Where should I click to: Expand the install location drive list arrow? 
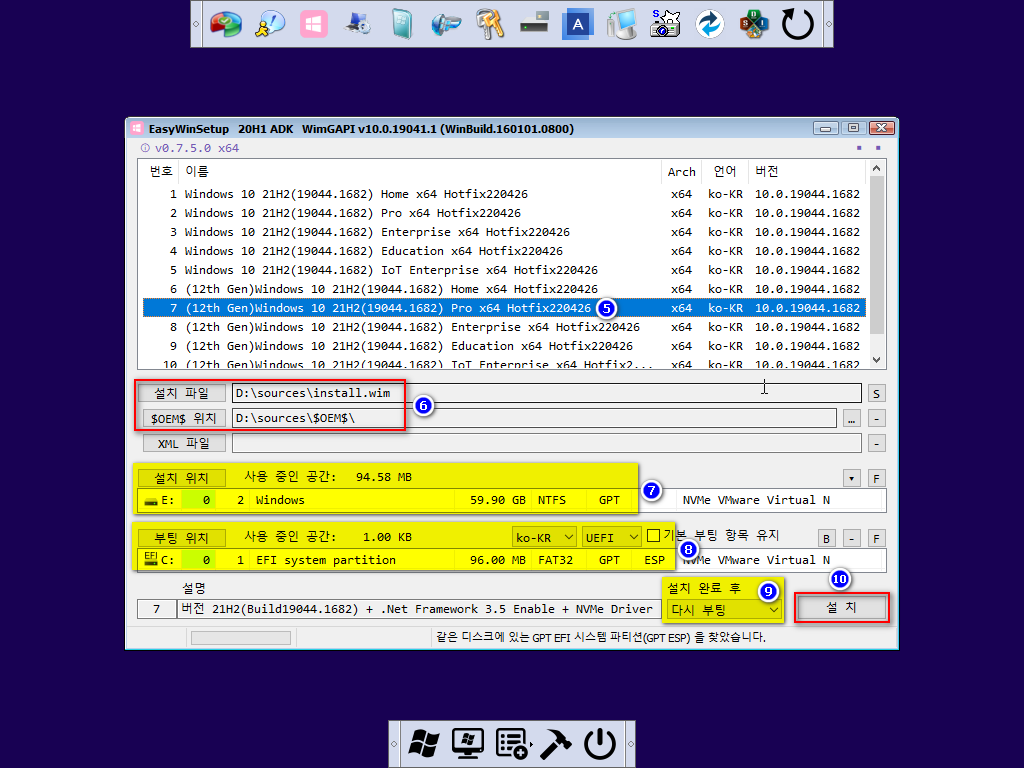(852, 478)
